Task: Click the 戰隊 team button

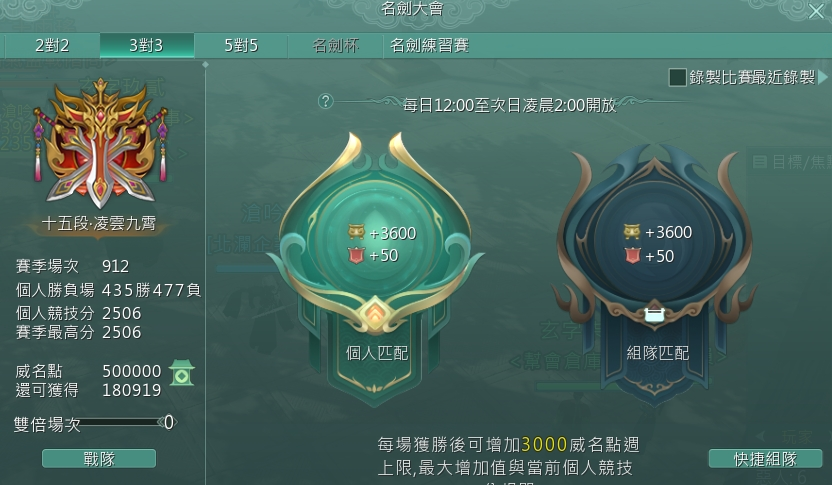Action: coord(99,458)
